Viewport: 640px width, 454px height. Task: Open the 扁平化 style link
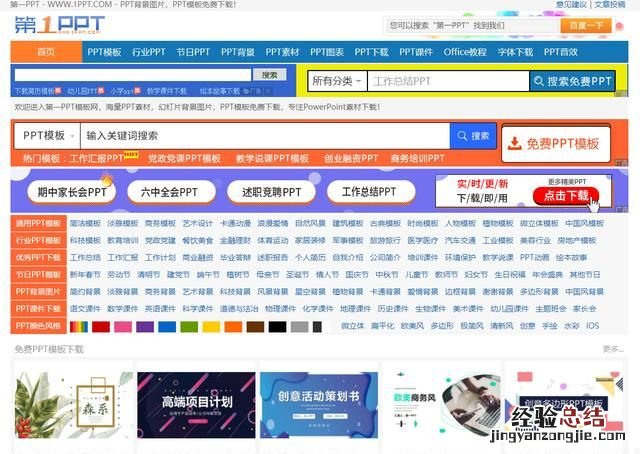pyautogui.click(x=383, y=326)
